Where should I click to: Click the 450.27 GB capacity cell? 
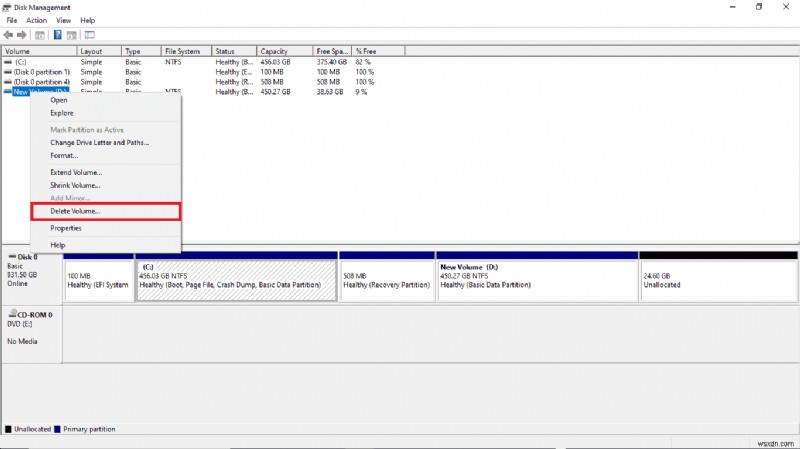pos(276,92)
